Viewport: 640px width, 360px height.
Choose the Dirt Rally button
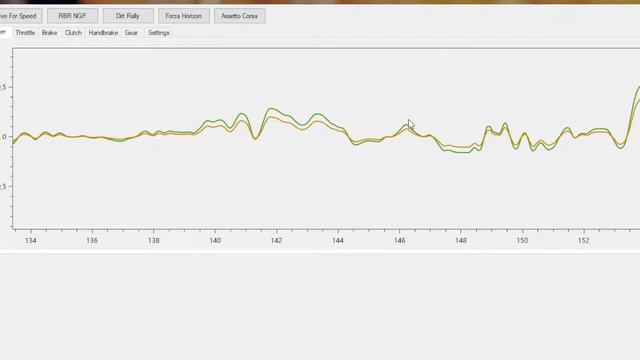pyautogui.click(x=128, y=16)
